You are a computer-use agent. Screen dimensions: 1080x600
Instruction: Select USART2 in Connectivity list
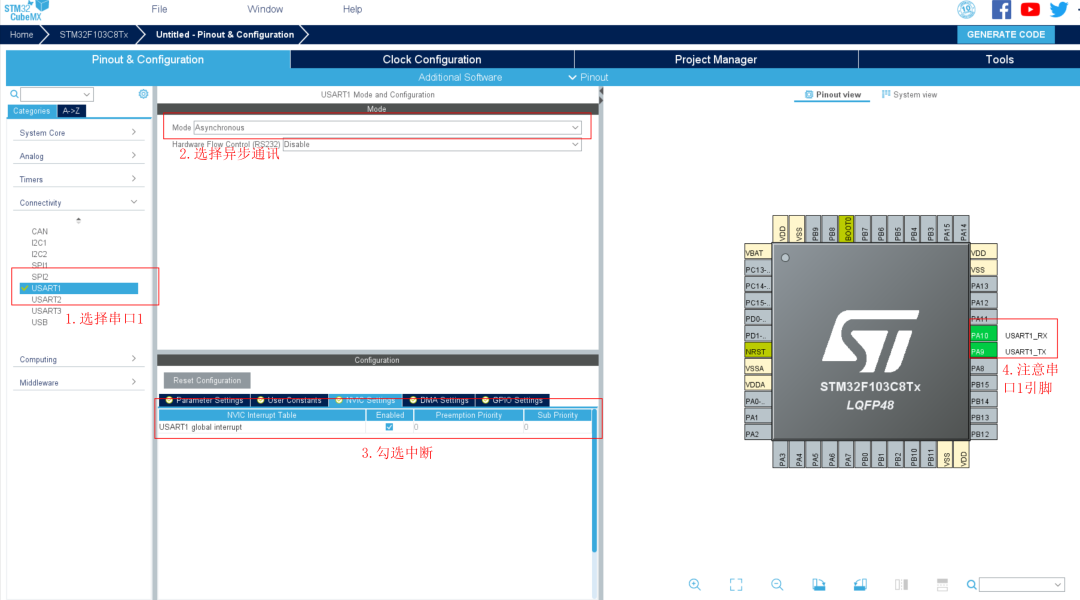coord(46,300)
